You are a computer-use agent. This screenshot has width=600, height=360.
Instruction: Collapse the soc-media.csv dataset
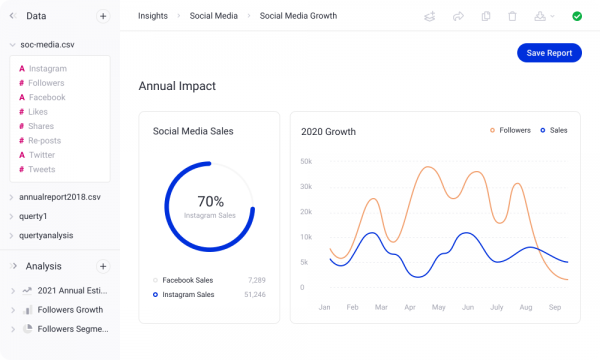[12, 45]
